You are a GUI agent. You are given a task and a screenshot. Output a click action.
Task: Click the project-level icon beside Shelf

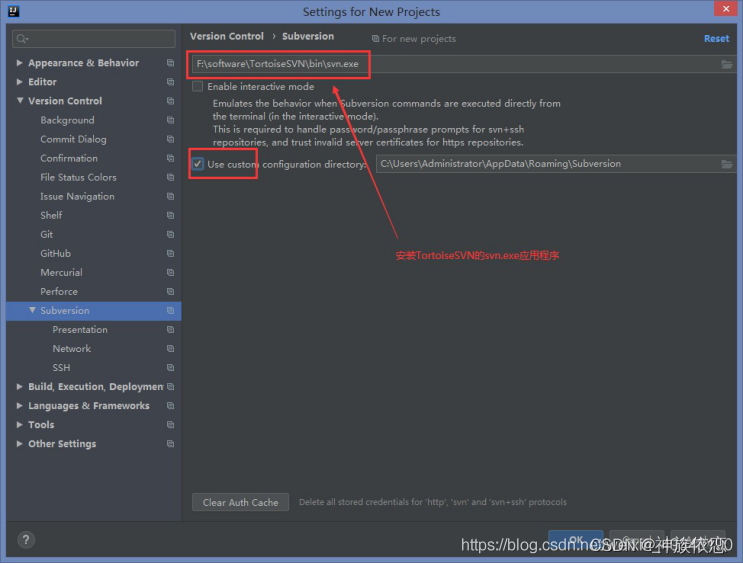click(171, 215)
